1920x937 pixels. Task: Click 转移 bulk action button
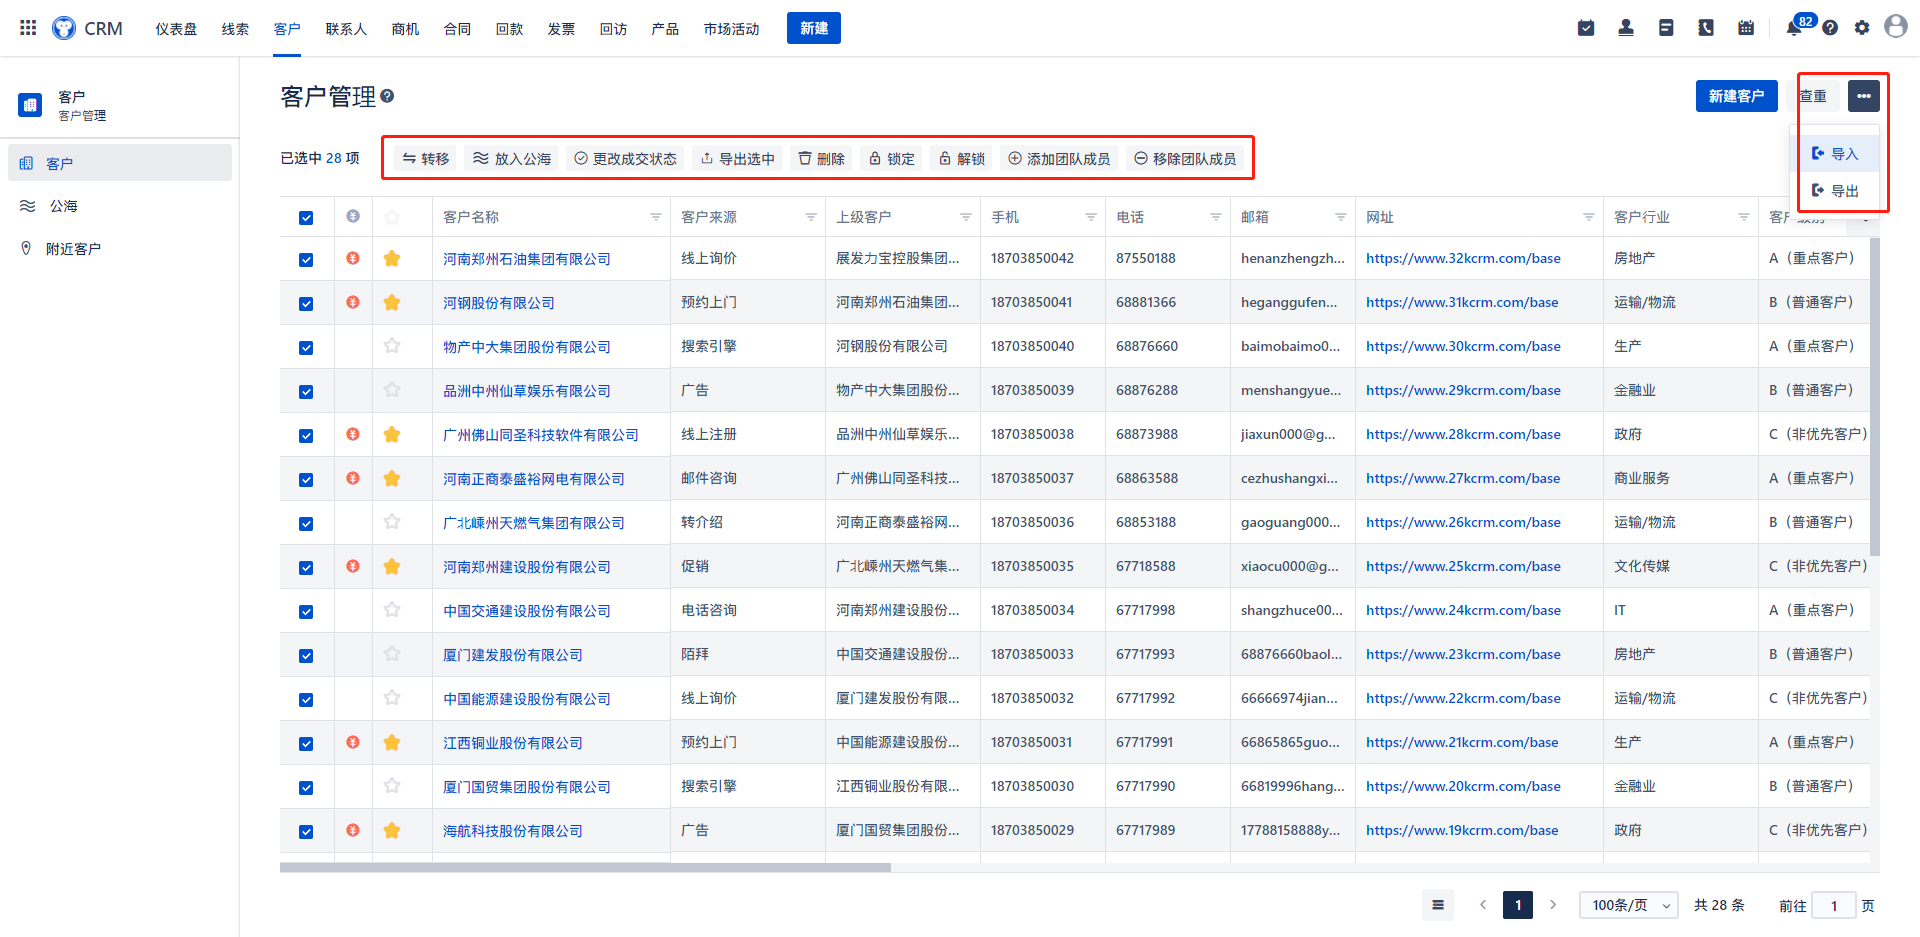425,158
